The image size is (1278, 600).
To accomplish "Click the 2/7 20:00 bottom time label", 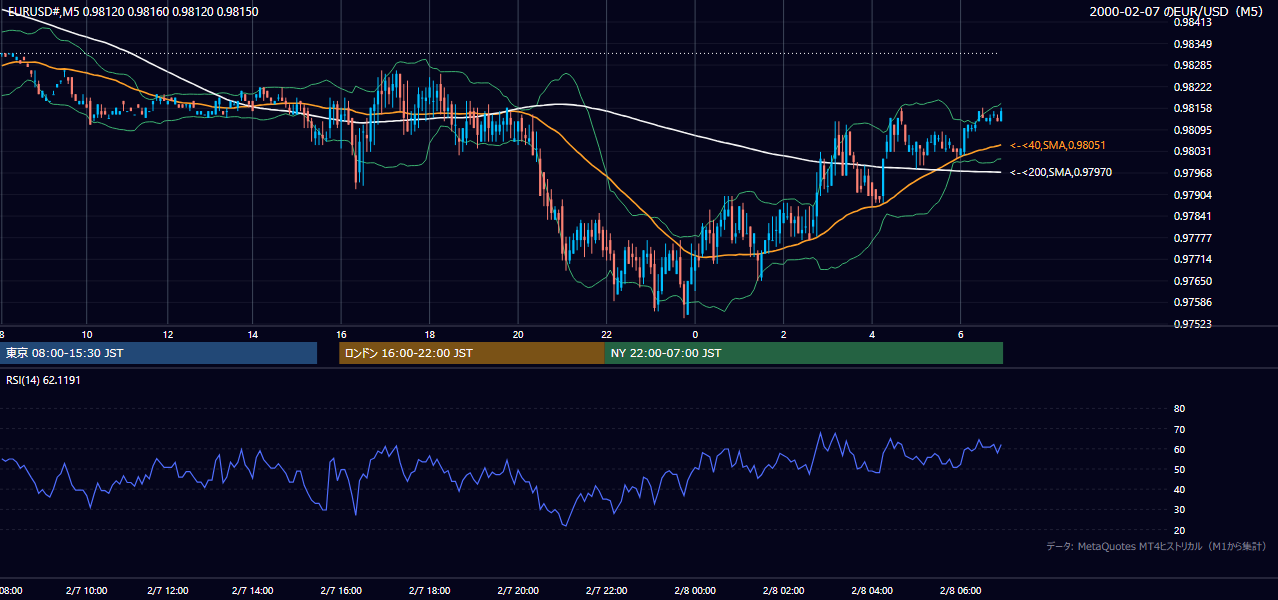I will [x=520, y=590].
